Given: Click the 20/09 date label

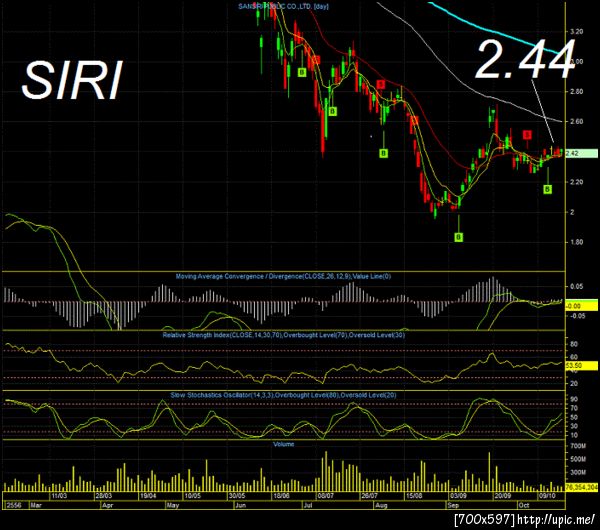Looking at the screenshot, I should (x=503, y=496).
